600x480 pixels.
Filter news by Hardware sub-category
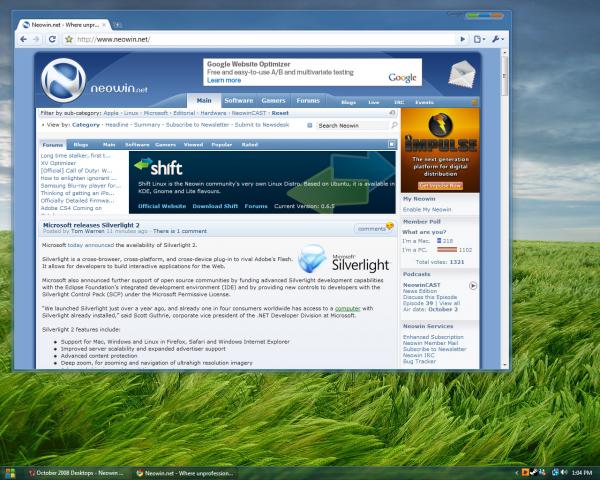point(213,113)
